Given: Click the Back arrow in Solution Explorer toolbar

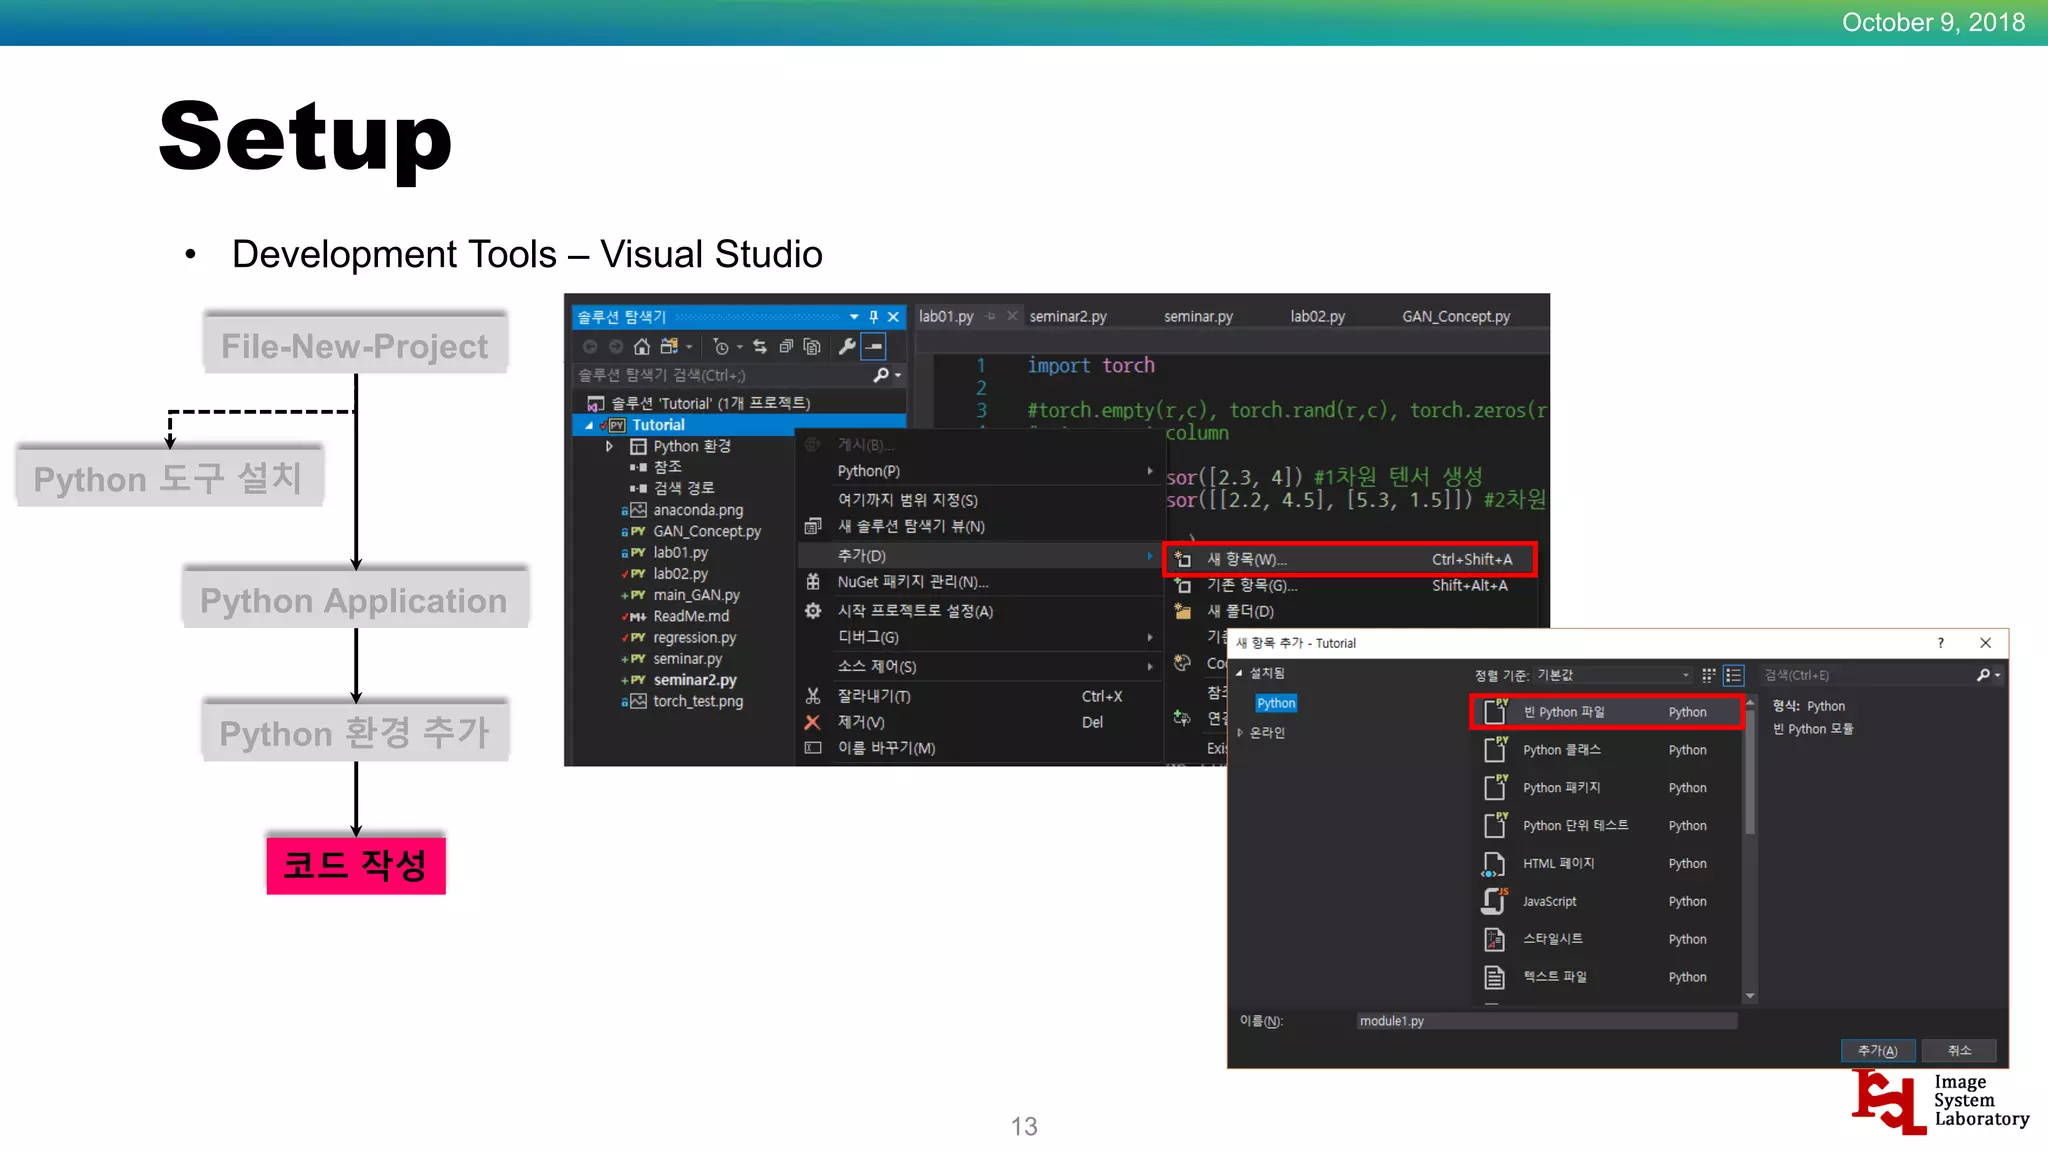Looking at the screenshot, I should tap(590, 346).
